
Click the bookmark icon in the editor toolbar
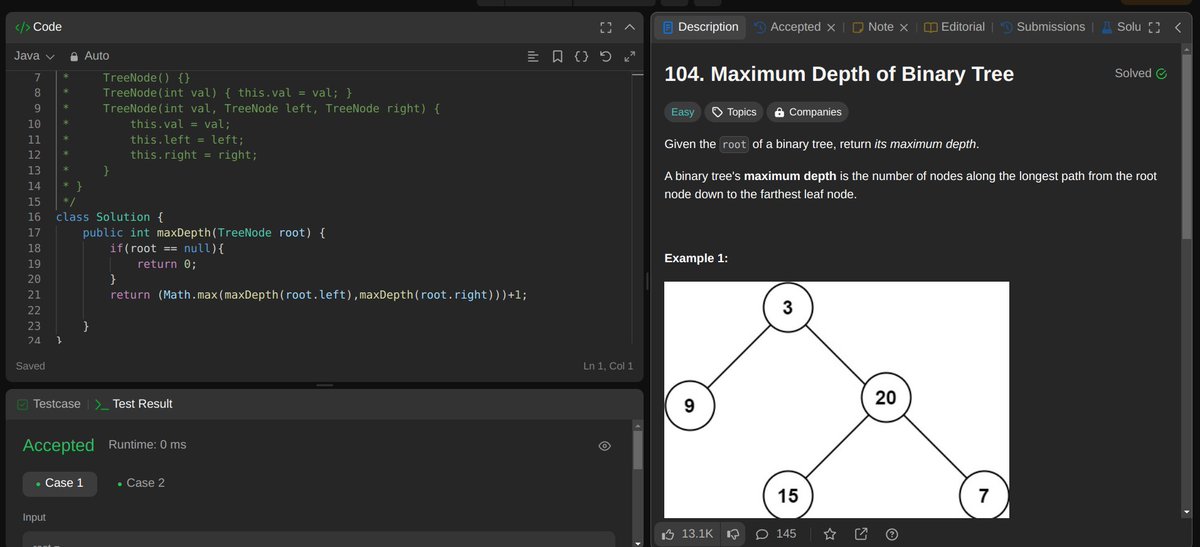pos(557,56)
